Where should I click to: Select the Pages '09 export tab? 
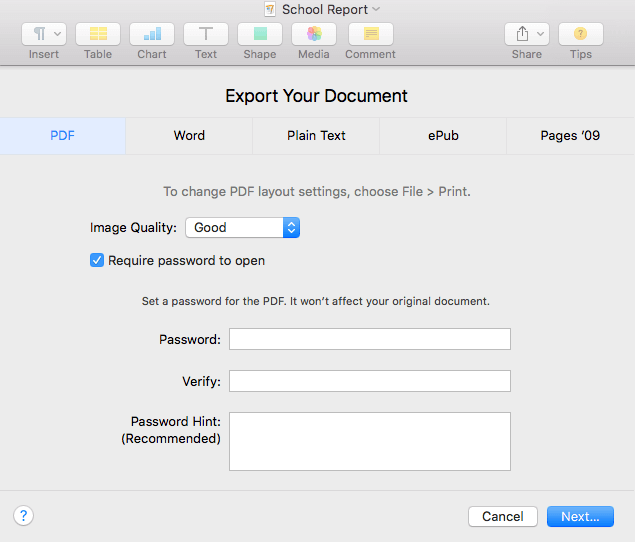point(570,136)
